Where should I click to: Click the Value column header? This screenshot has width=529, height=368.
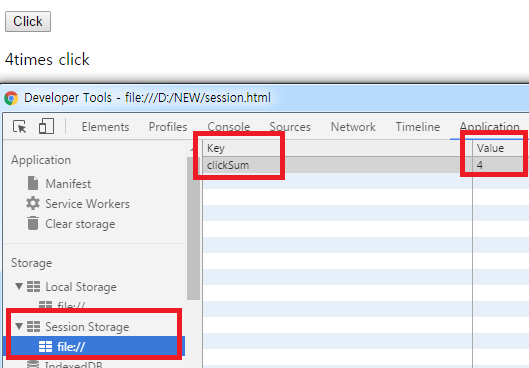[501, 148]
